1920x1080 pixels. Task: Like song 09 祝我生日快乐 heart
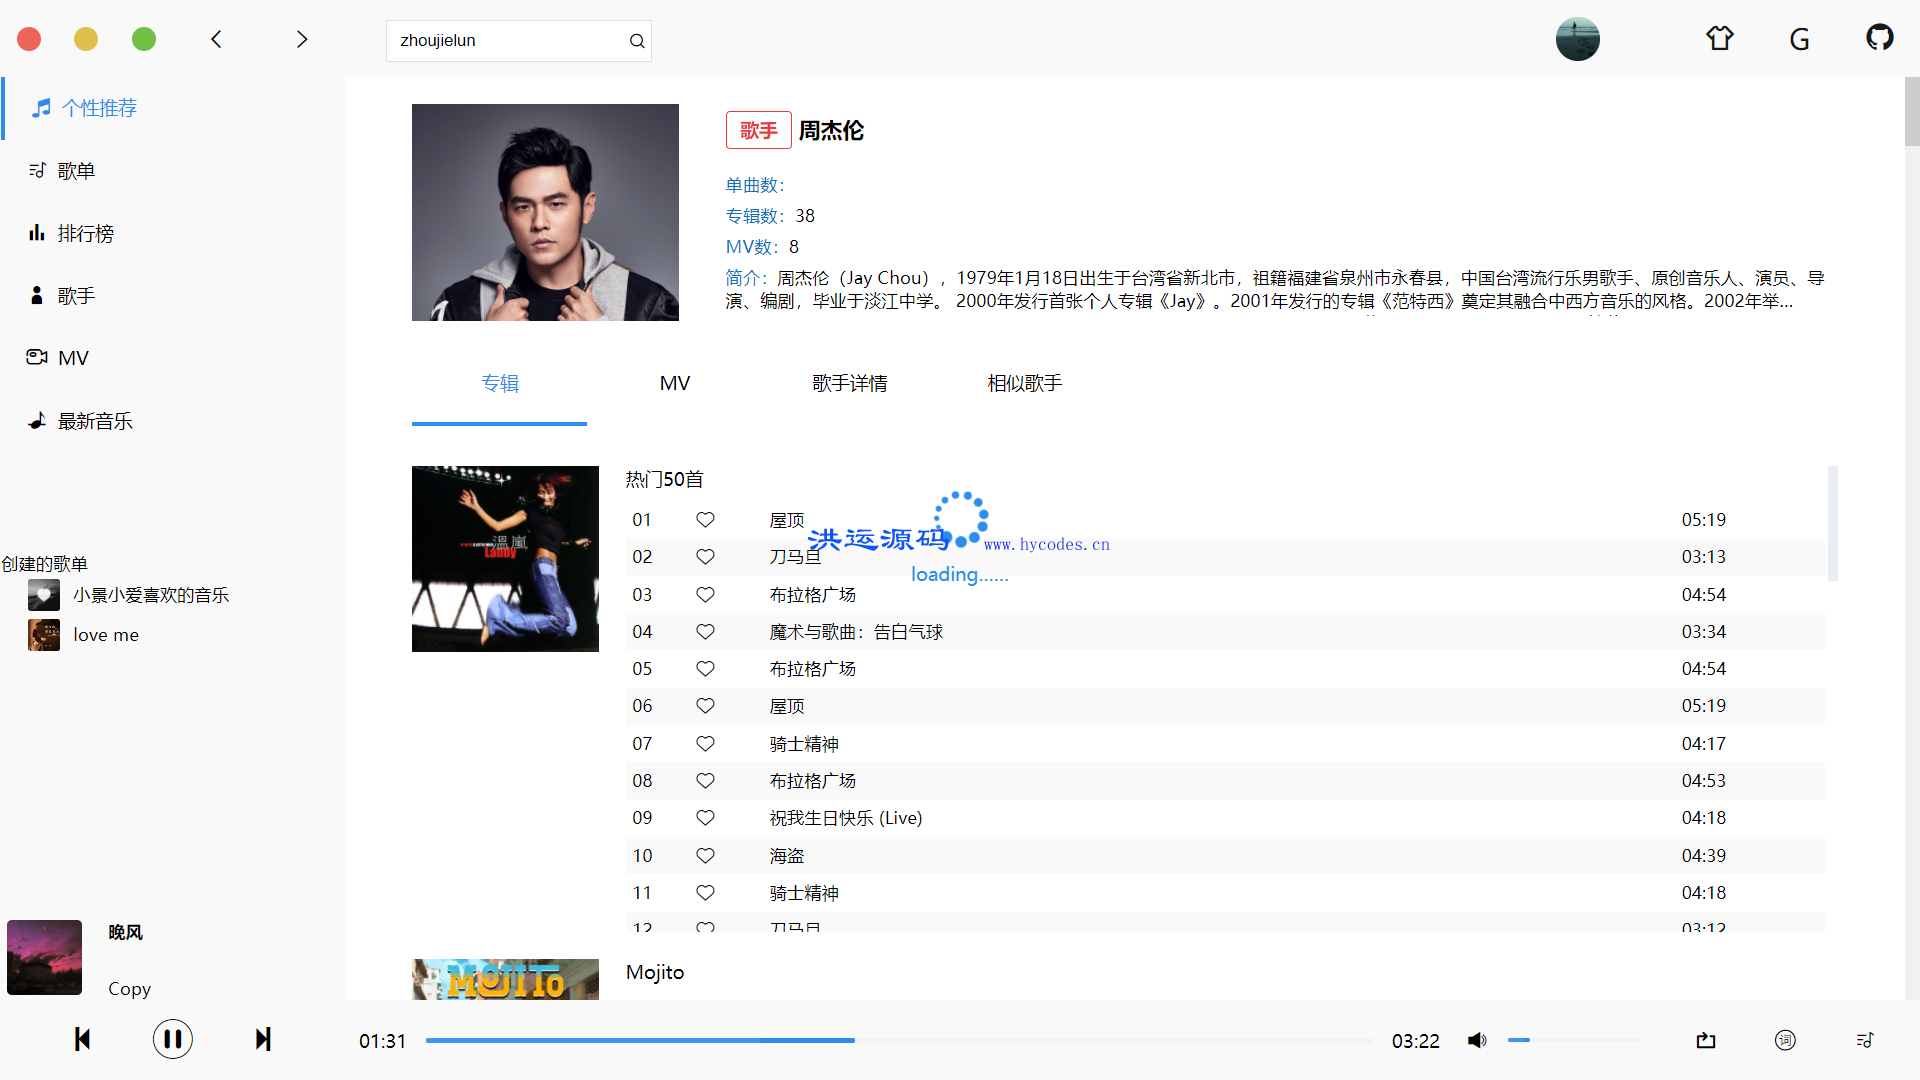[705, 818]
